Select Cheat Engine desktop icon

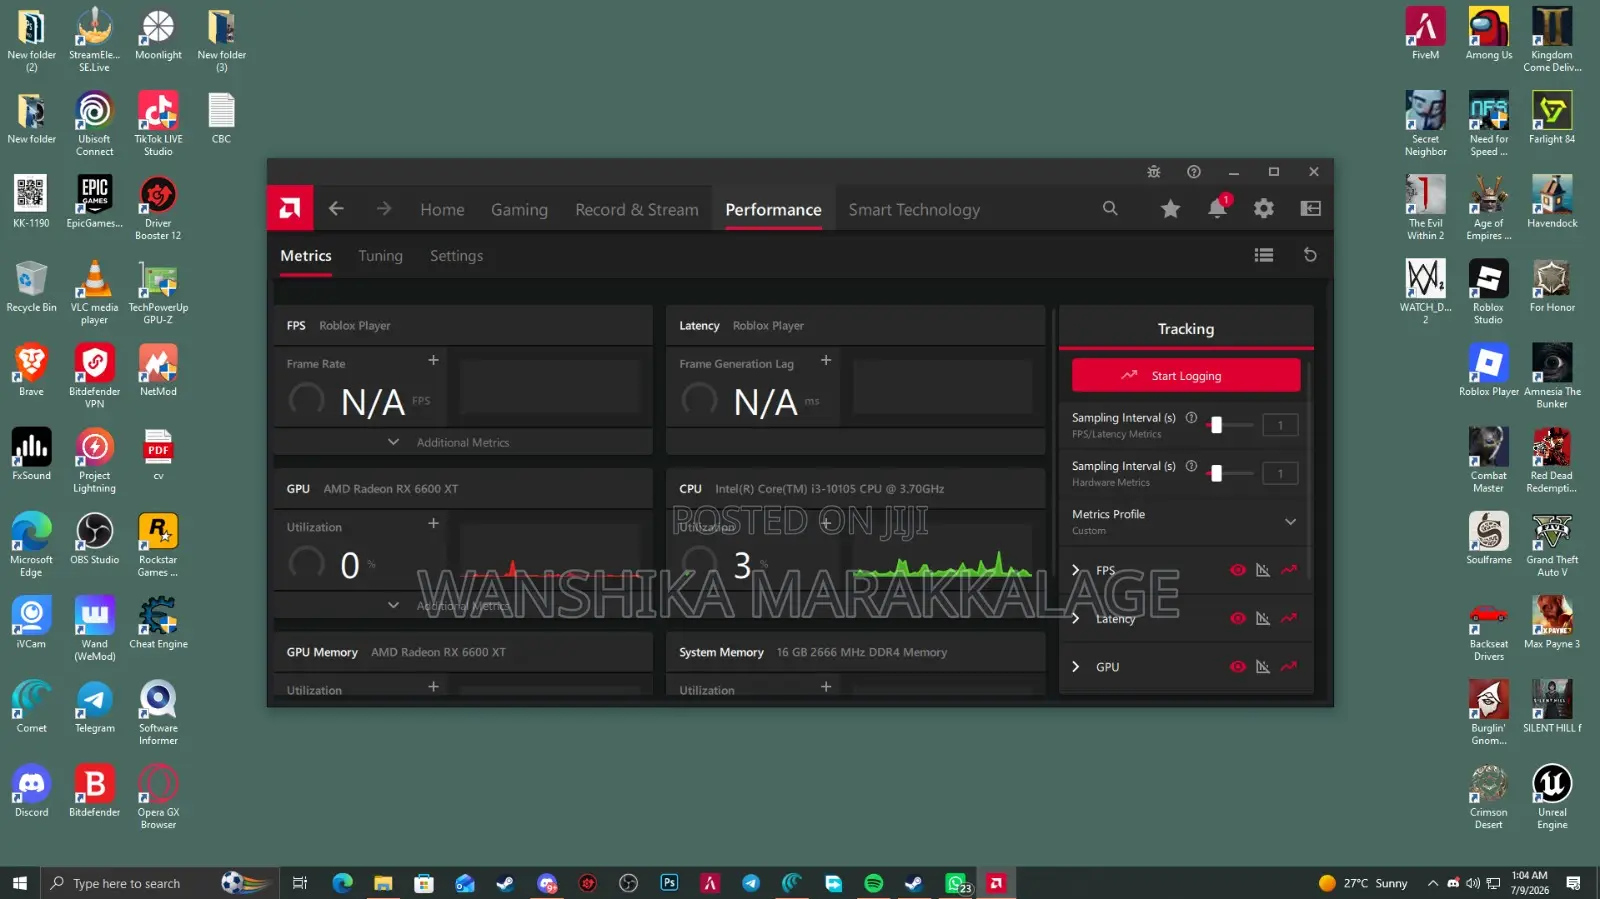pyautogui.click(x=158, y=622)
